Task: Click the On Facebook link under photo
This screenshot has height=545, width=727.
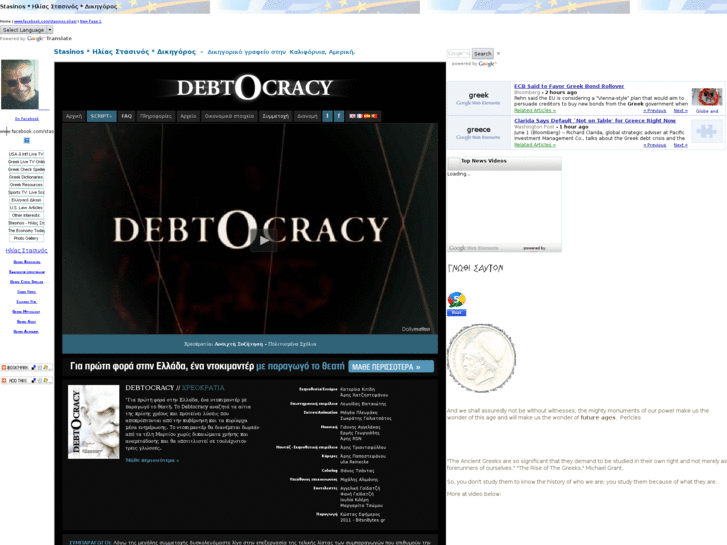Action: [26, 119]
